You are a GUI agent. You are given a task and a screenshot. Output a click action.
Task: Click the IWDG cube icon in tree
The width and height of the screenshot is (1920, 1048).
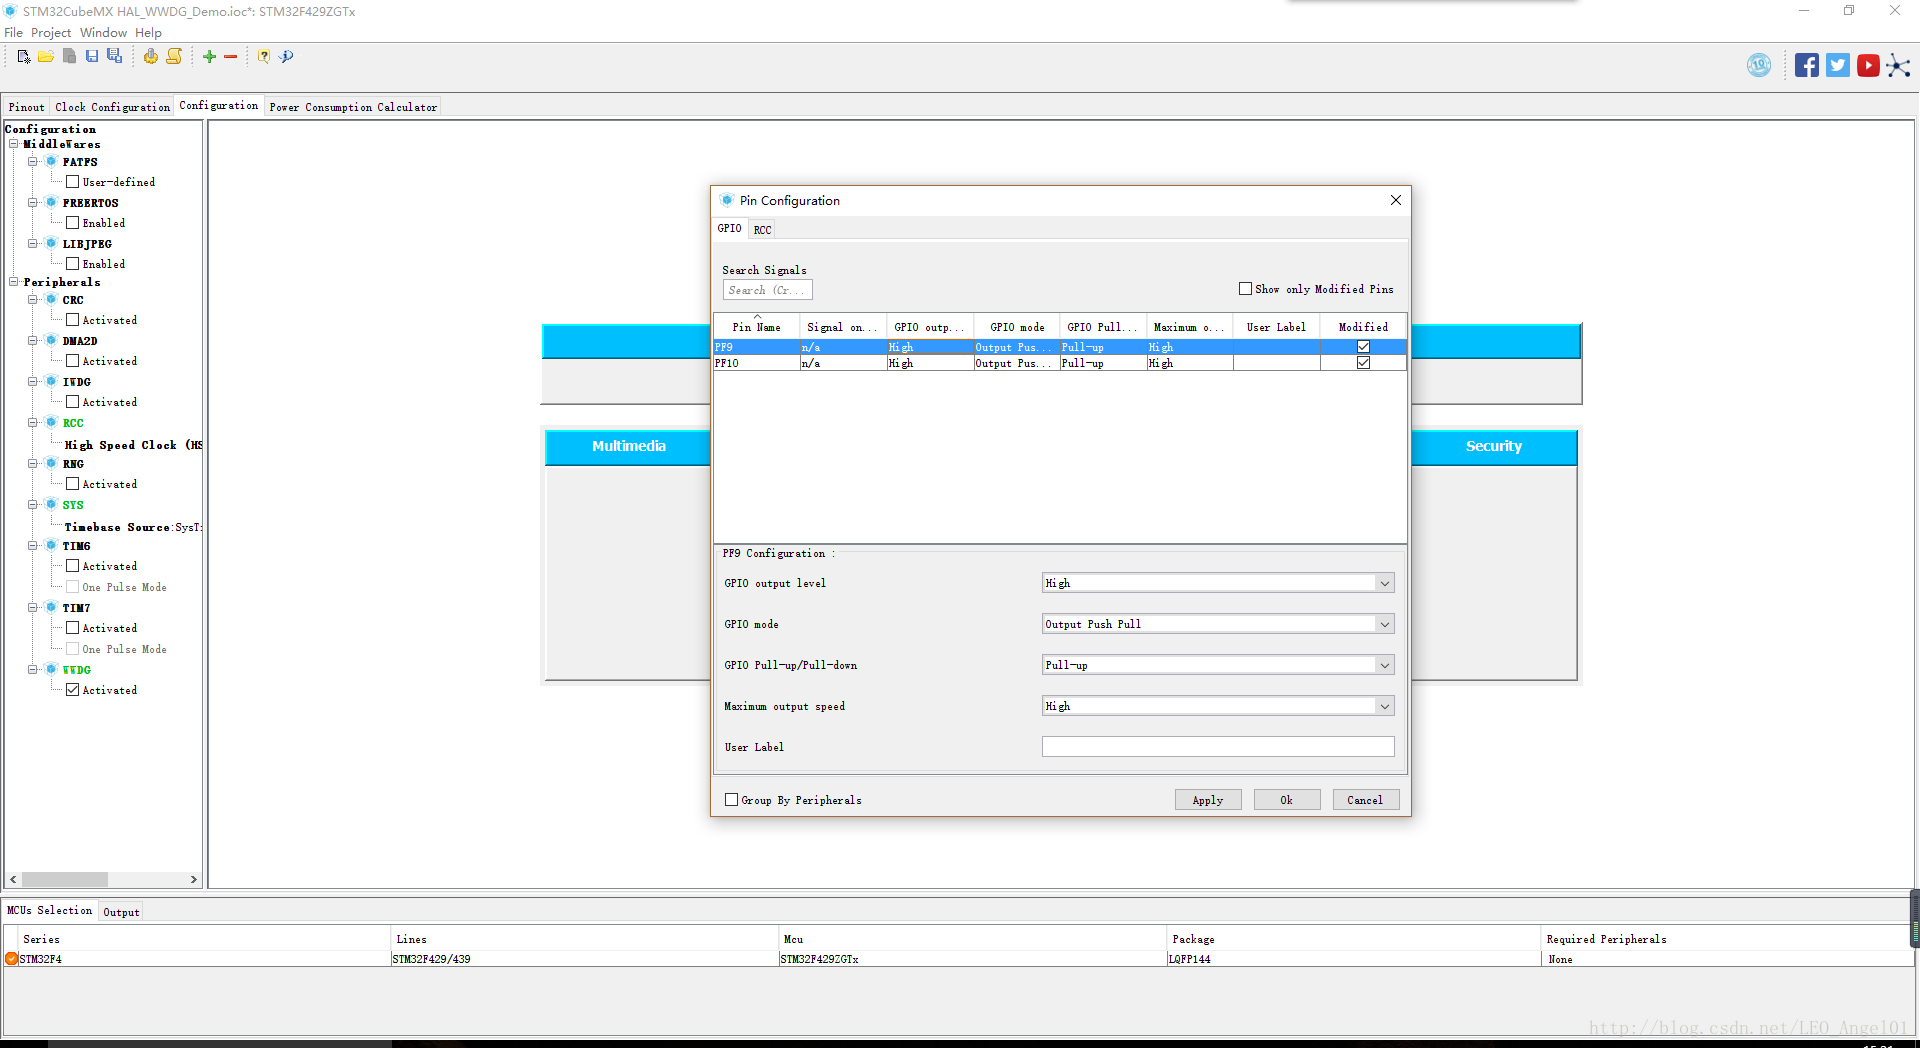point(51,381)
